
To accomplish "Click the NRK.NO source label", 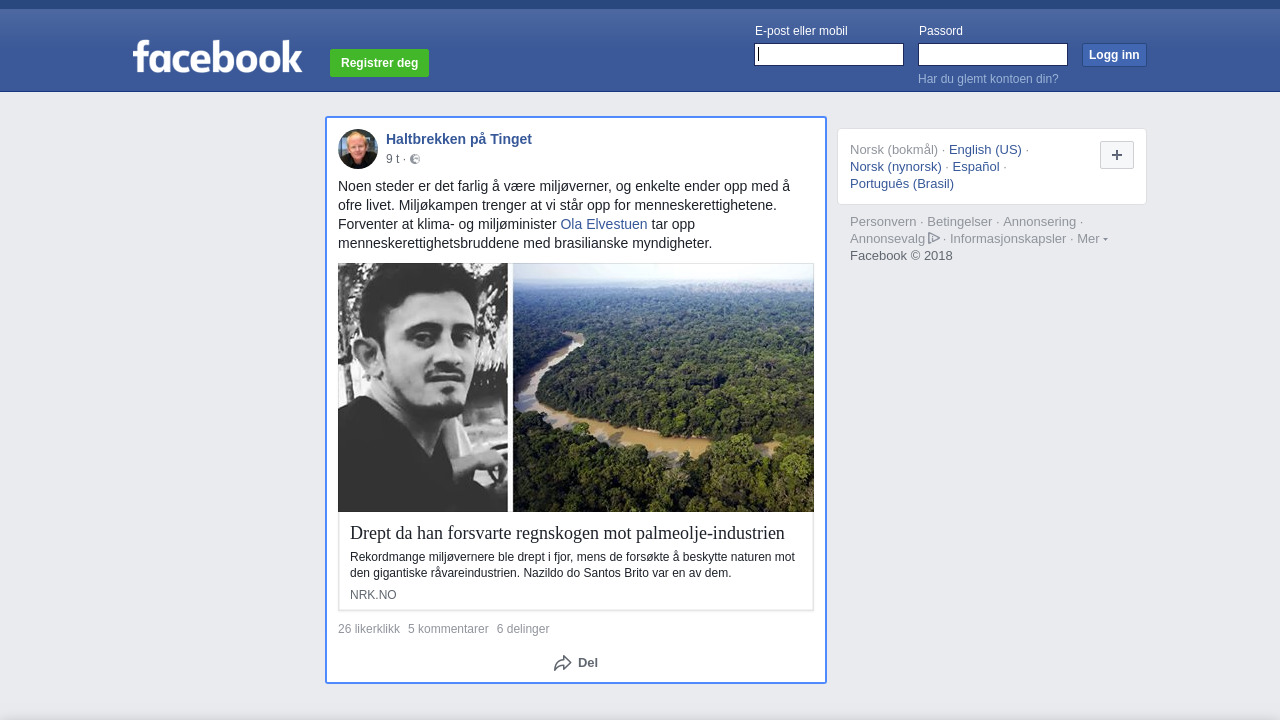I will (373, 595).
